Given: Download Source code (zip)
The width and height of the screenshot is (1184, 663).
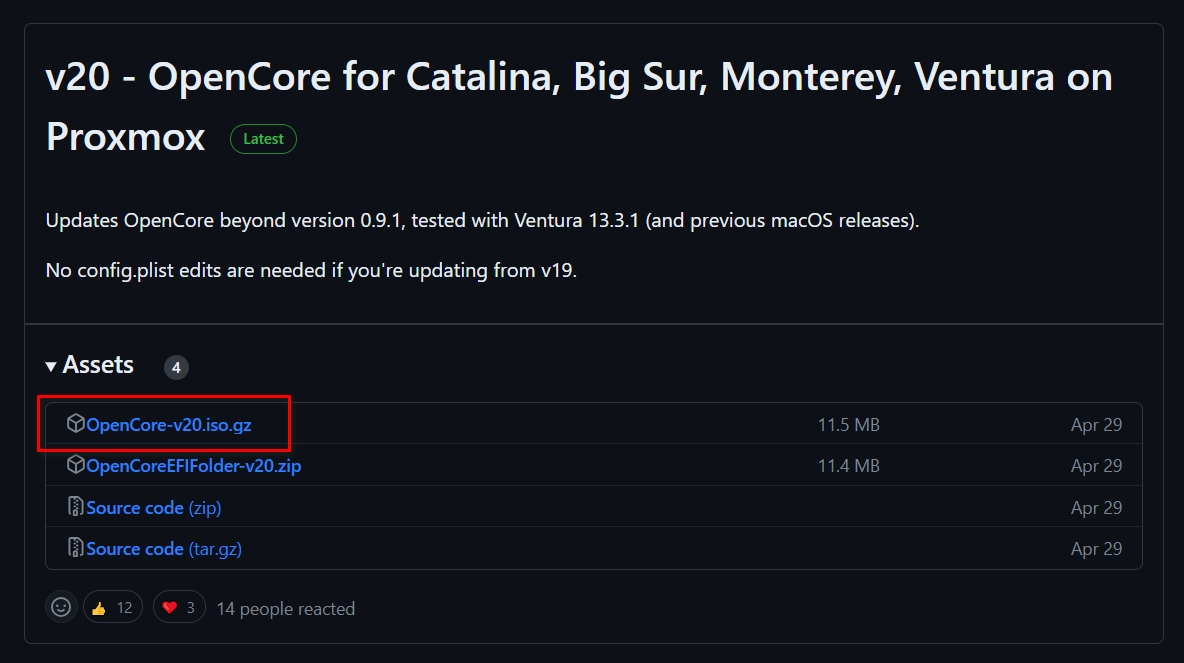Looking at the screenshot, I should pos(153,508).
